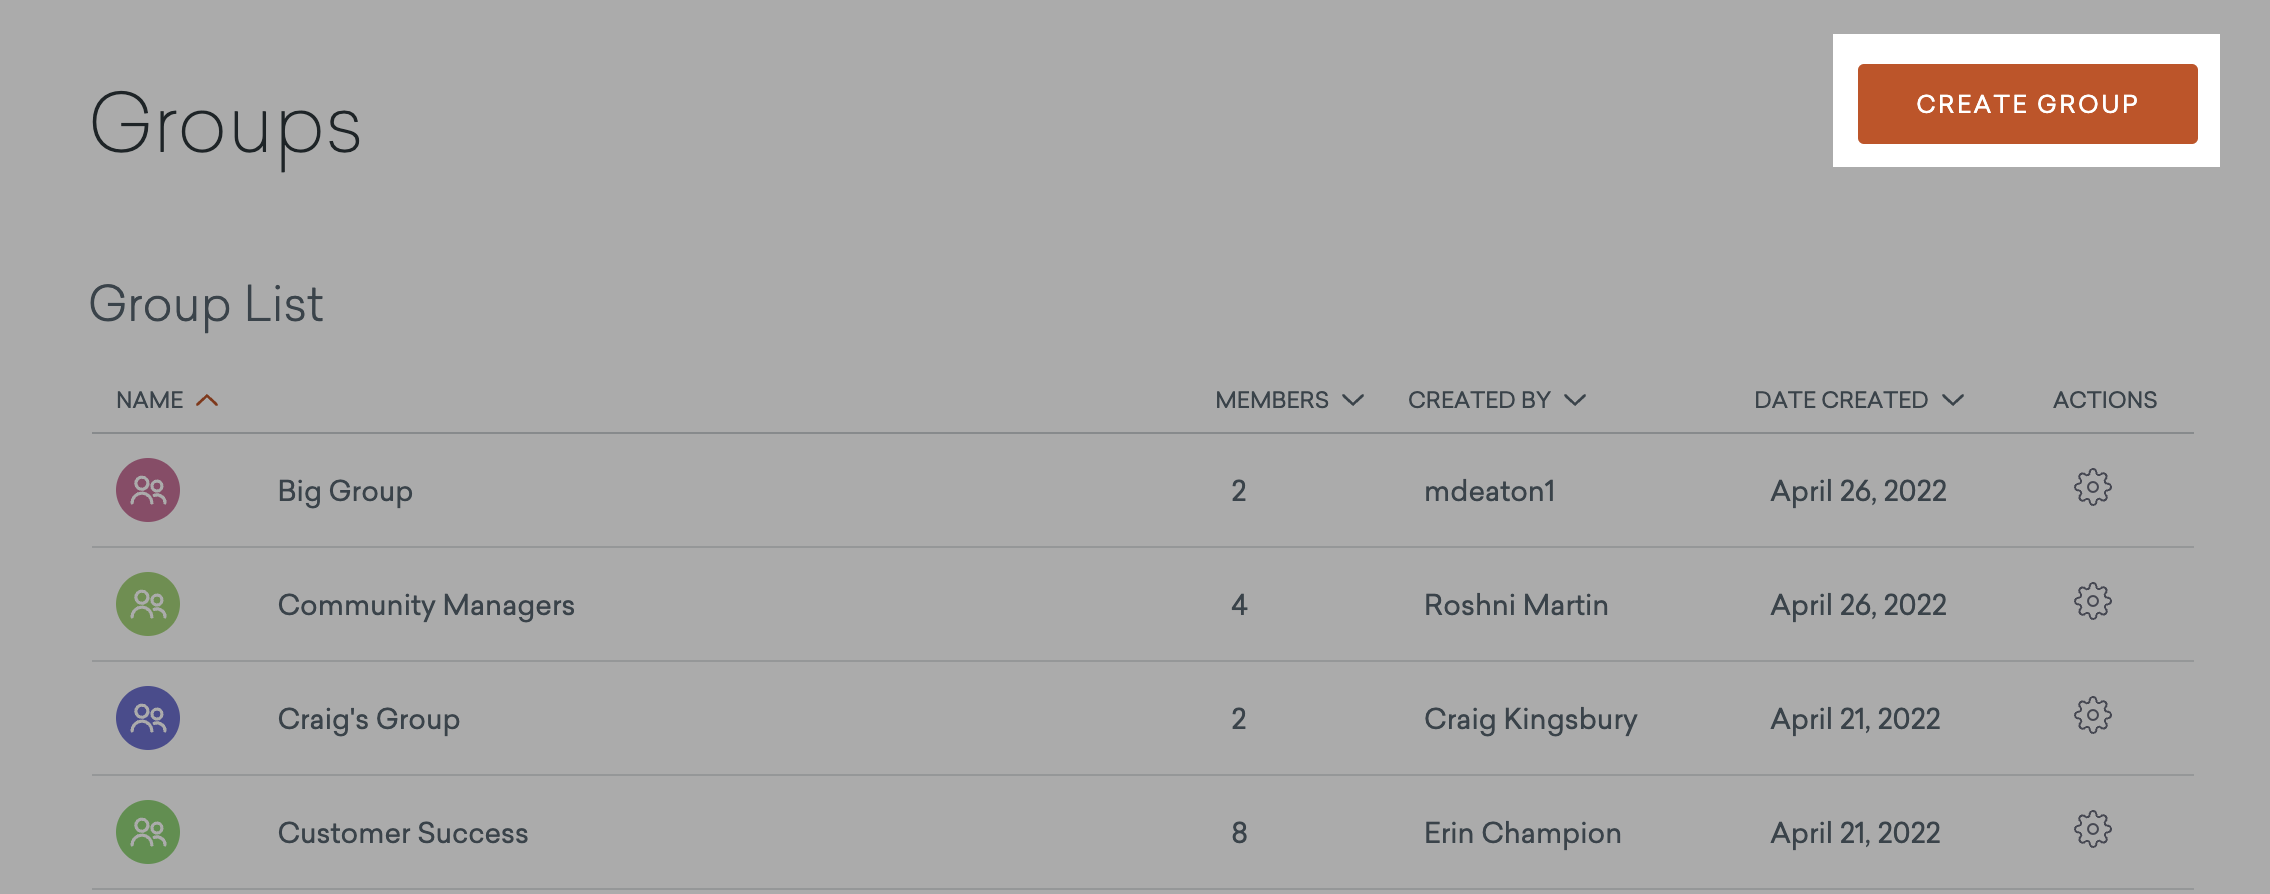
Task: Click the purple Craig's Group avatar icon
Action: (148, 718)
